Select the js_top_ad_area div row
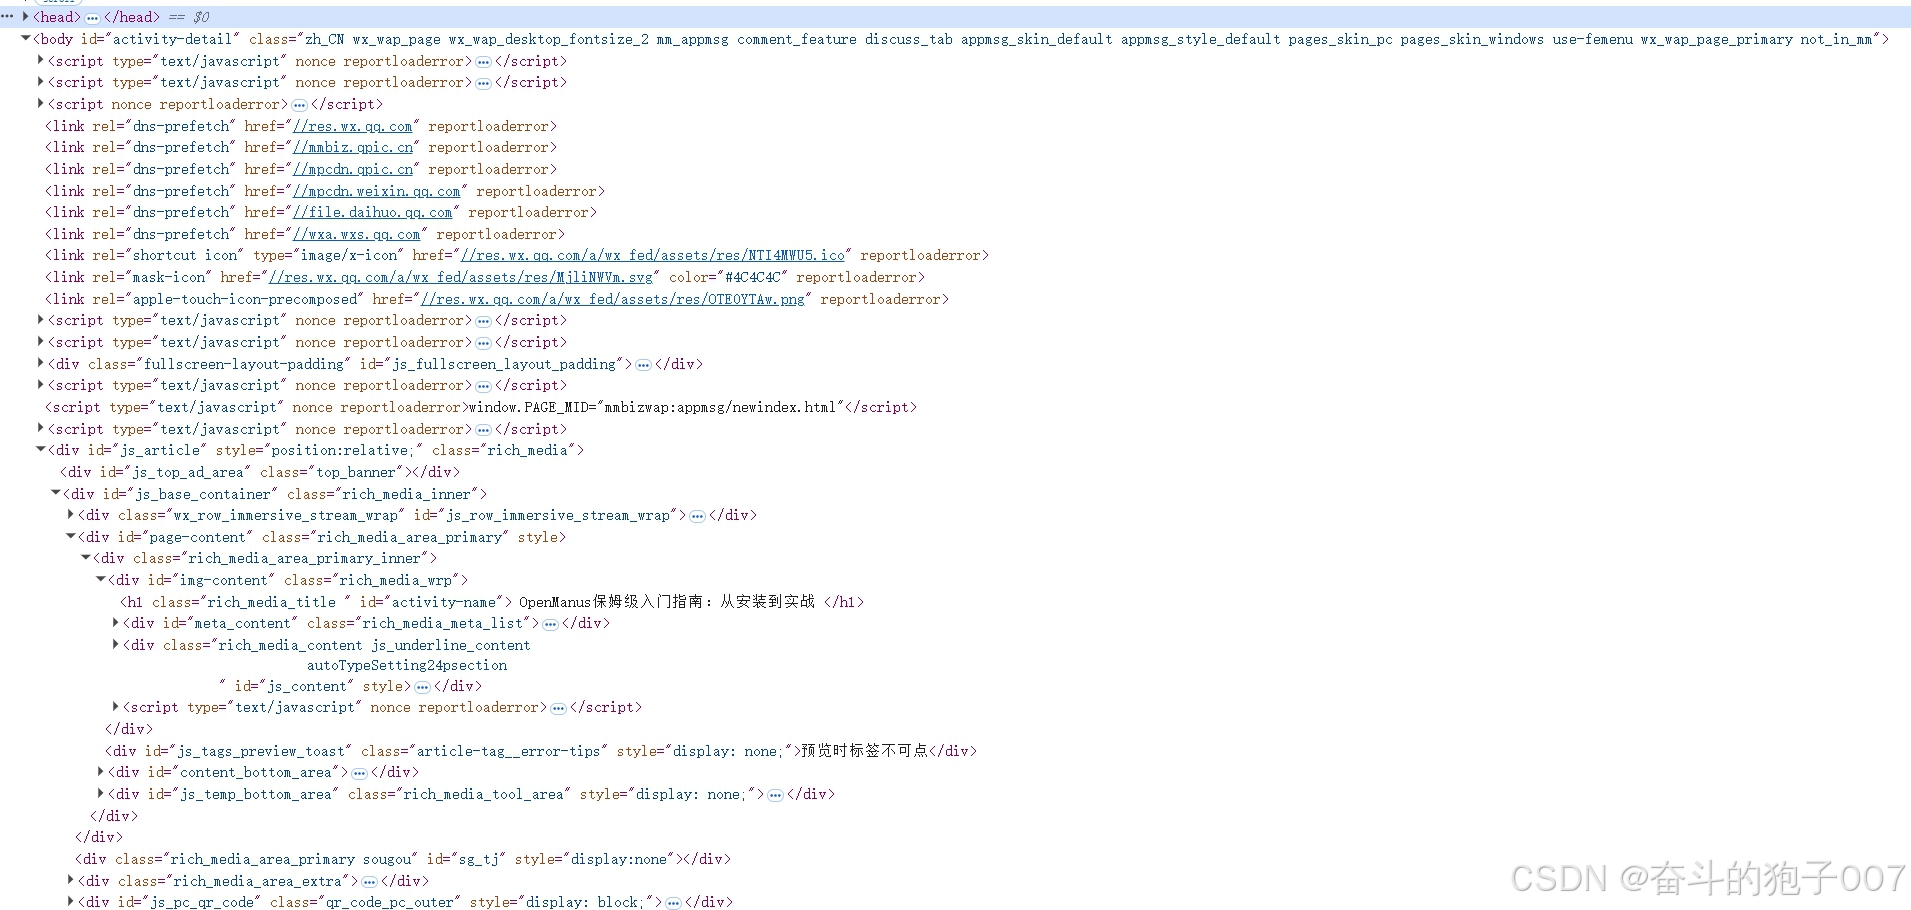1911x910 pixels. click(260, 472)
